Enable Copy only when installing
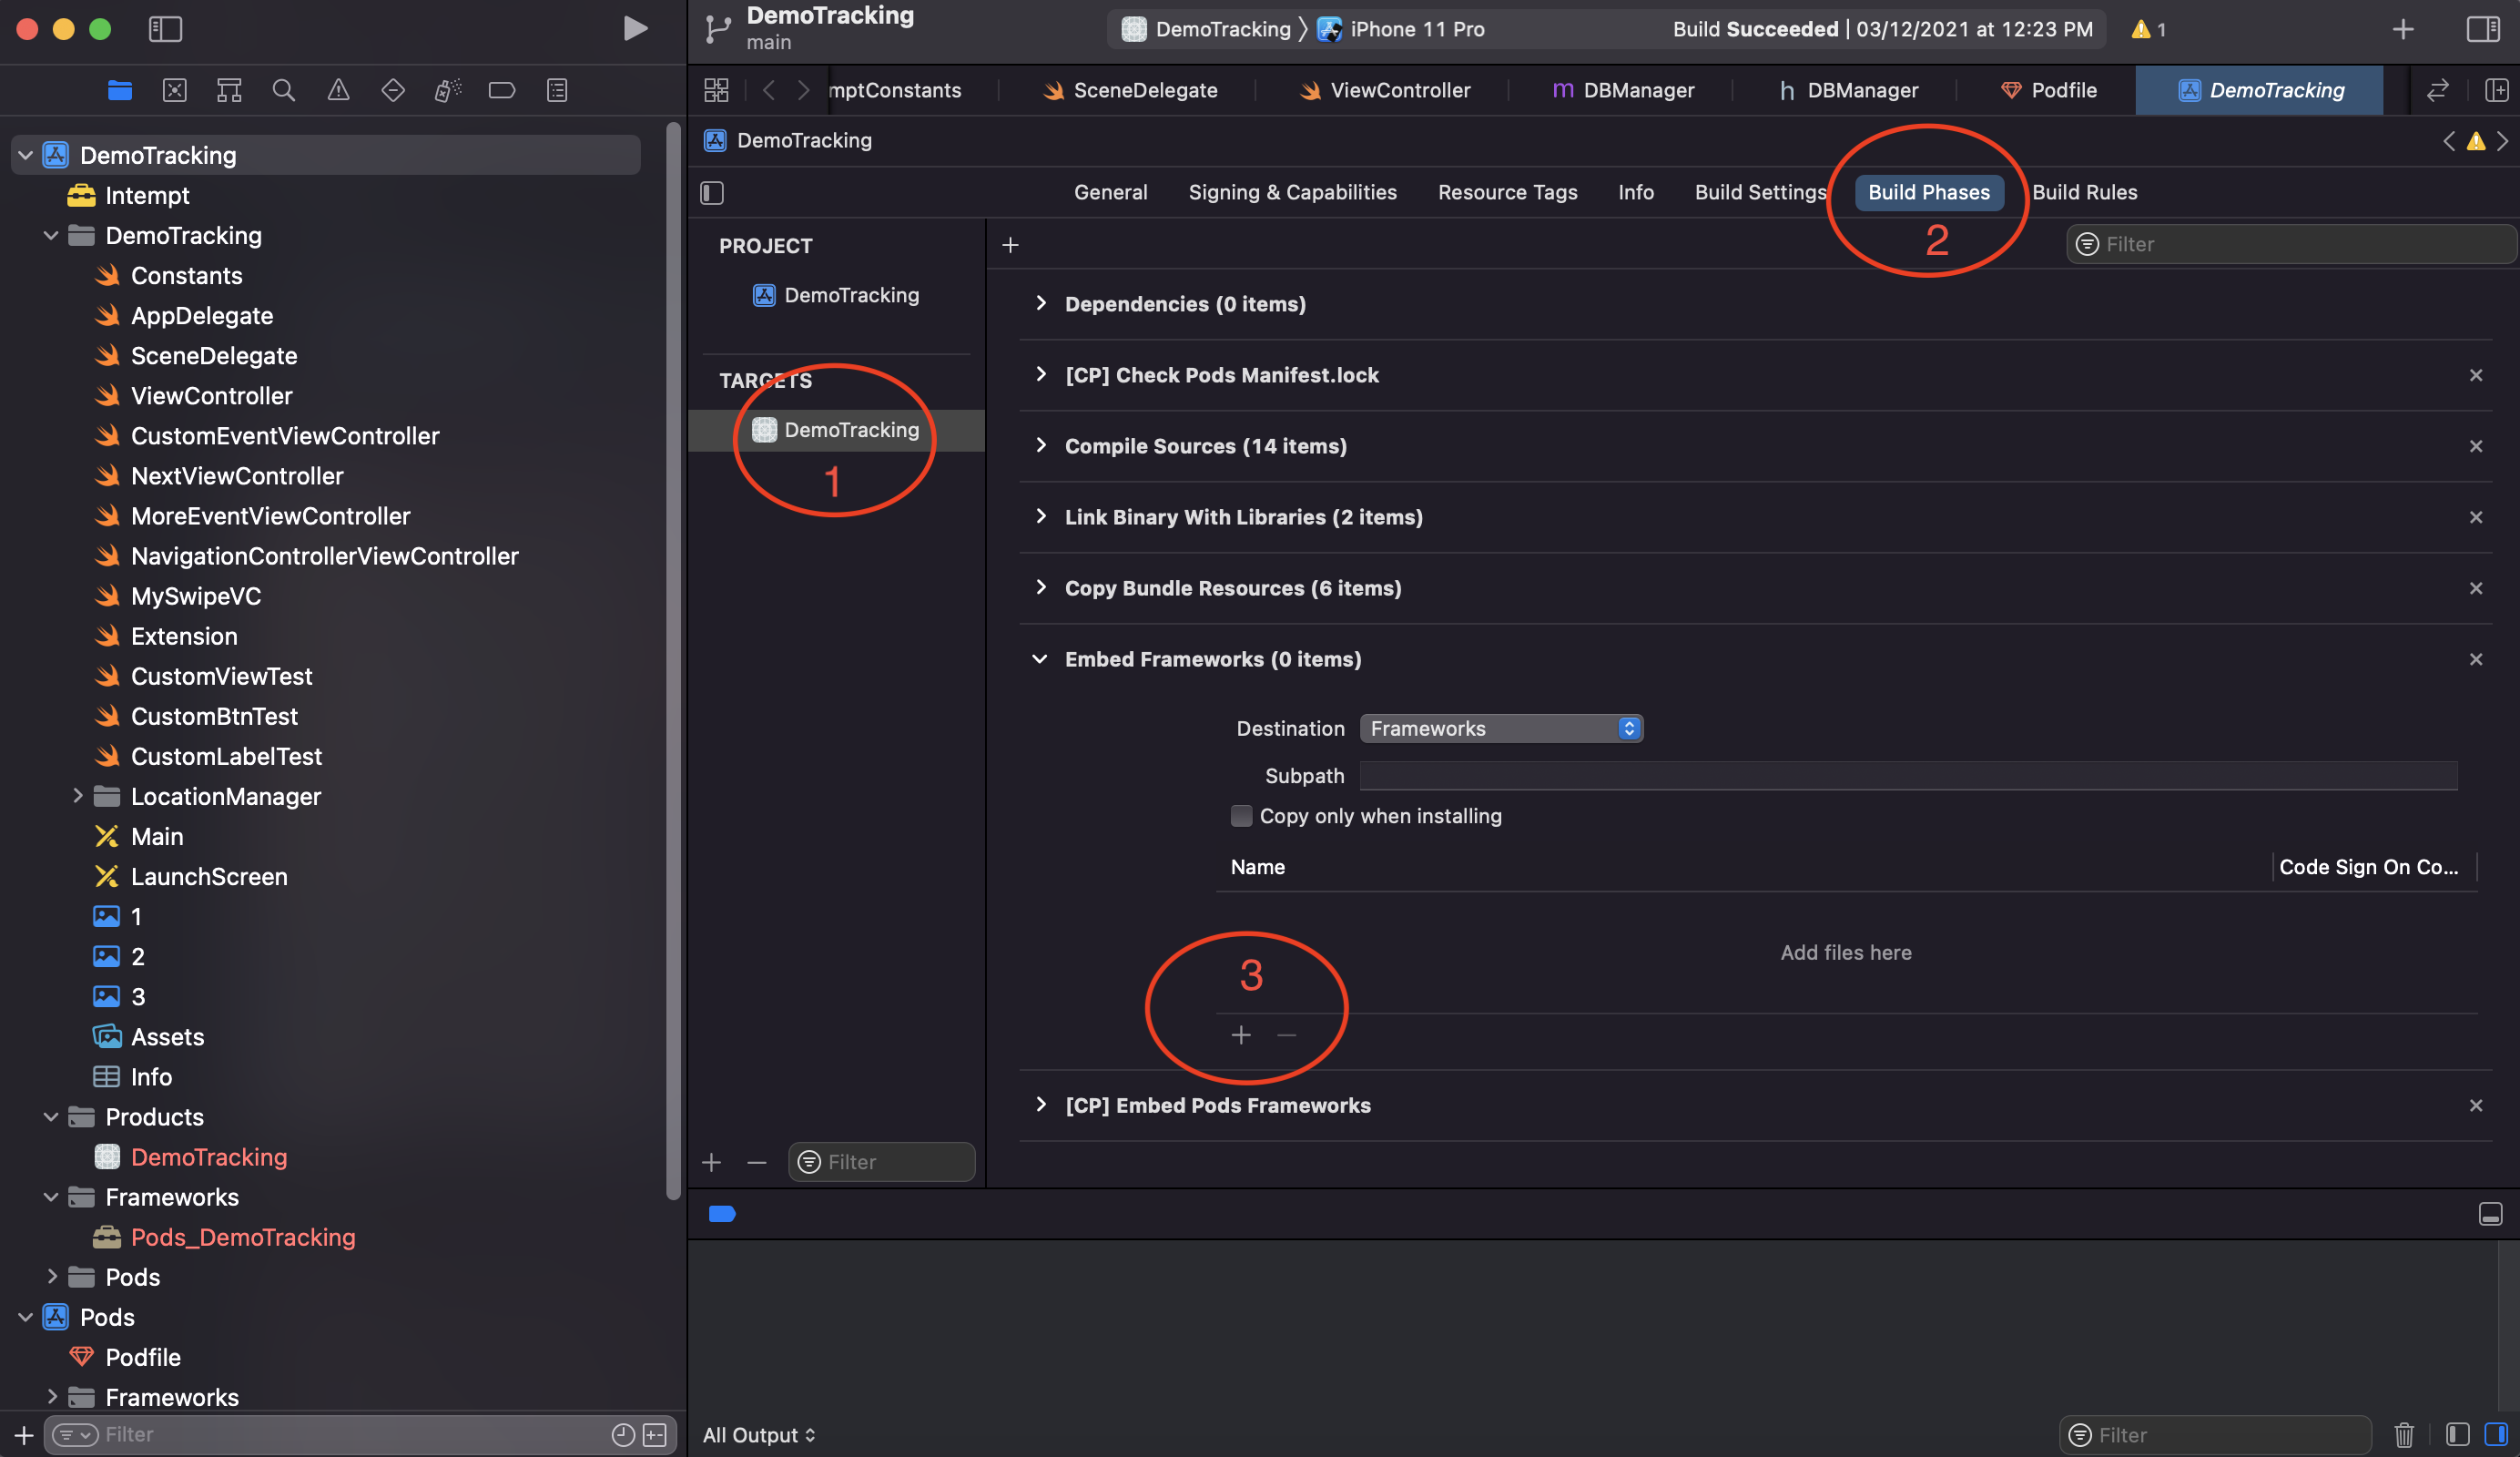The image size is (2520, 1457). 1241,816
